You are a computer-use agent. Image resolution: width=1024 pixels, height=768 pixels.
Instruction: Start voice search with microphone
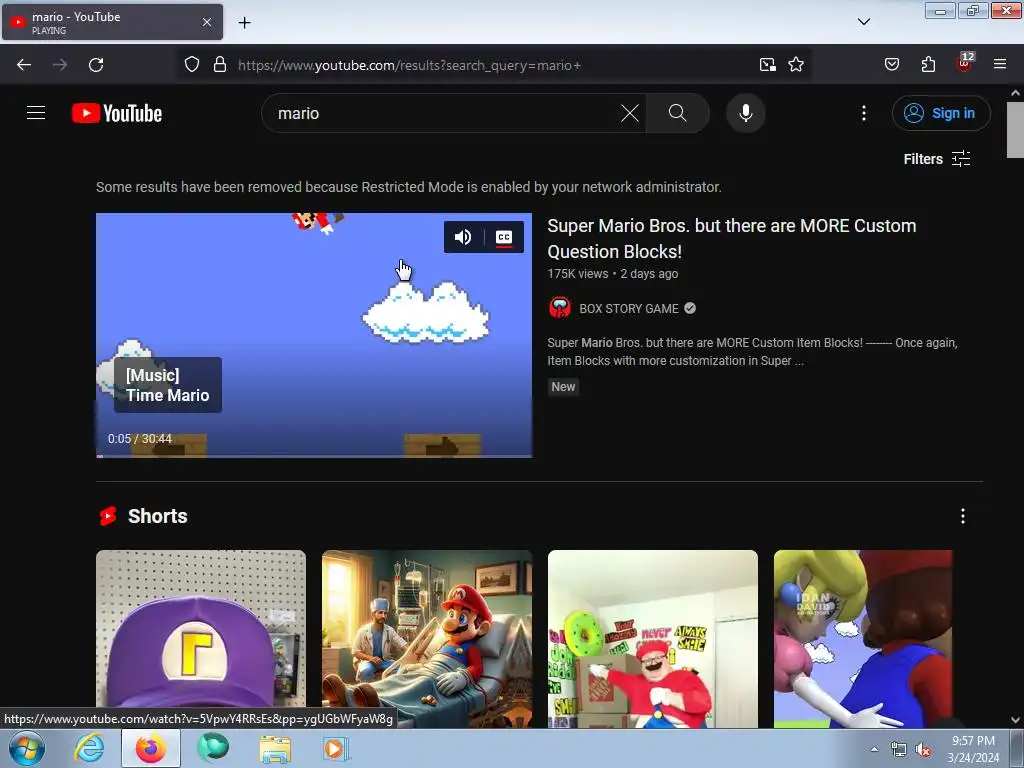[745, 113]
